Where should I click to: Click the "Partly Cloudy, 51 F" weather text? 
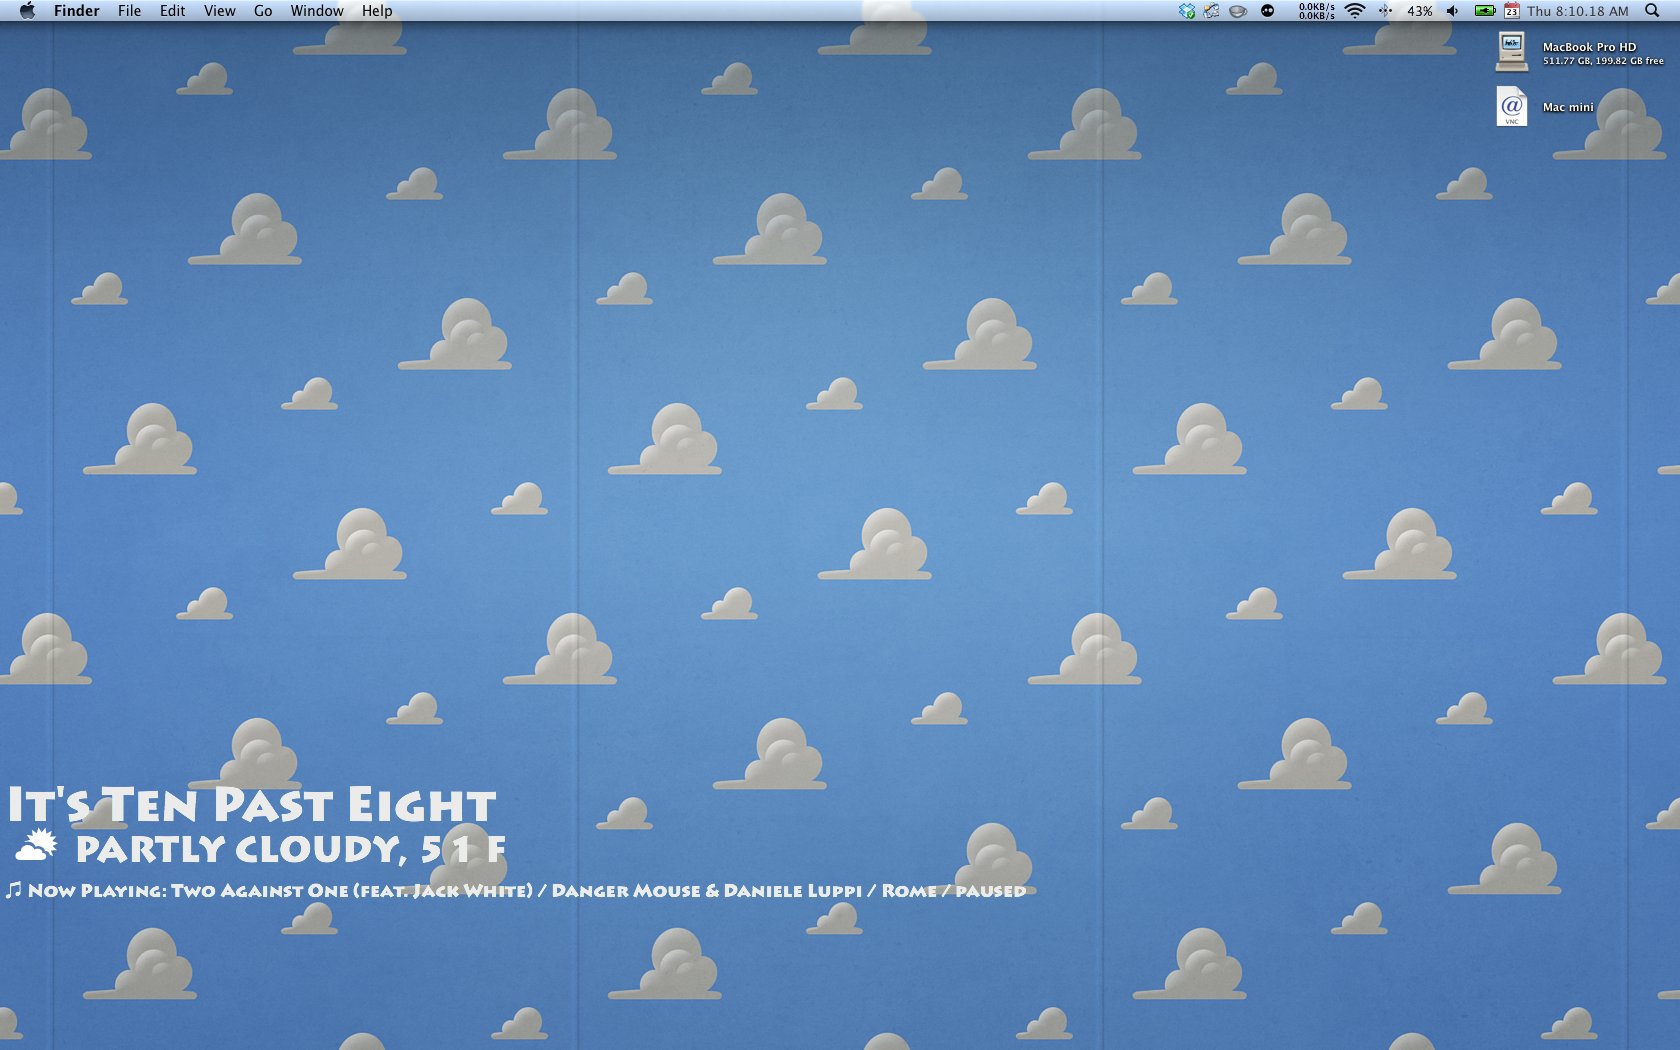pos(291,849)
